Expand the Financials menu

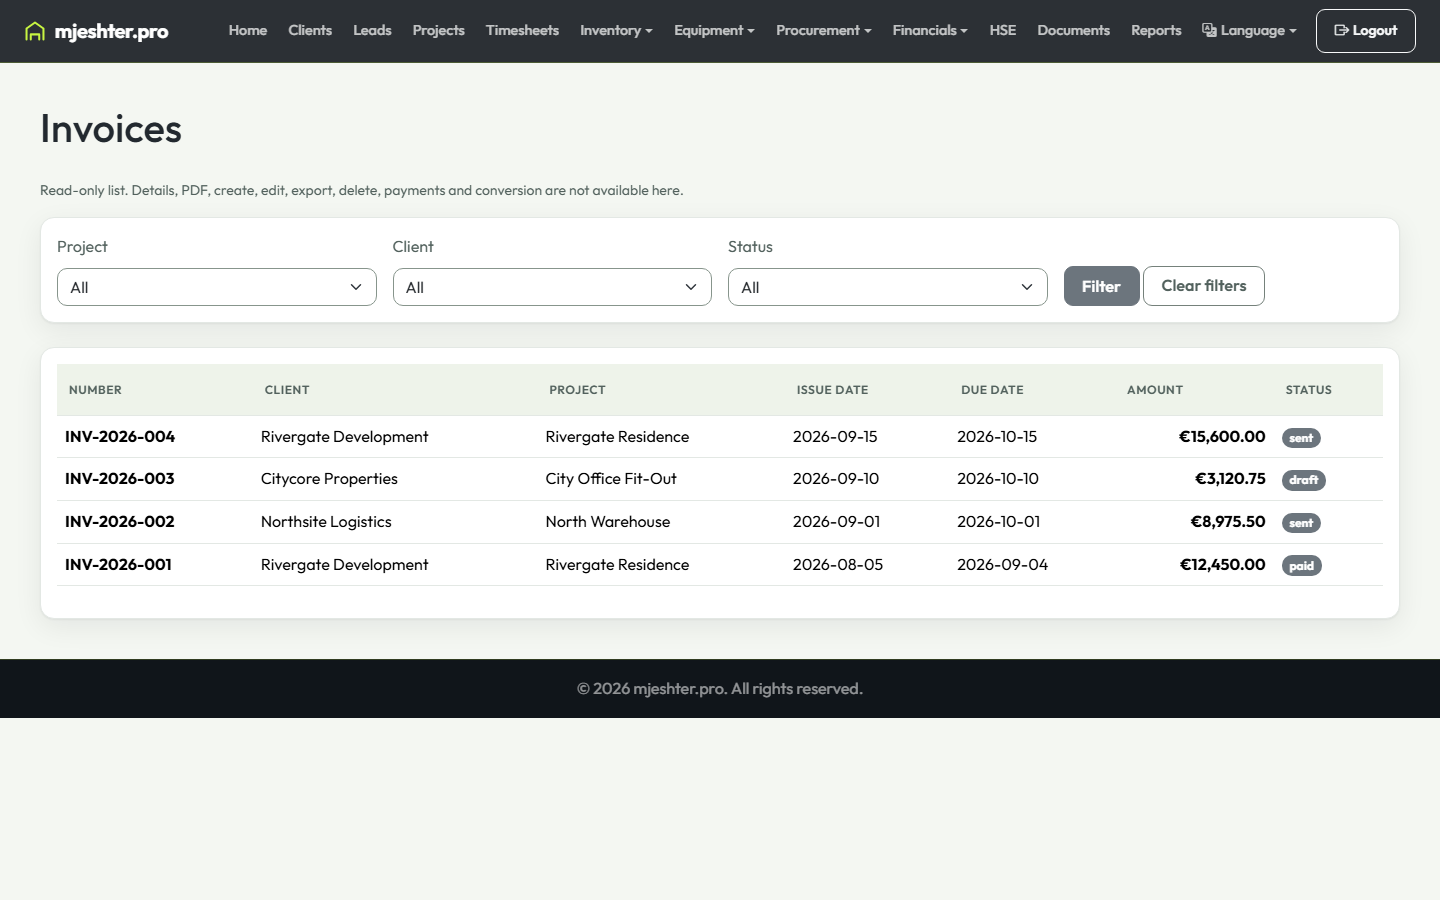[930, 30]
